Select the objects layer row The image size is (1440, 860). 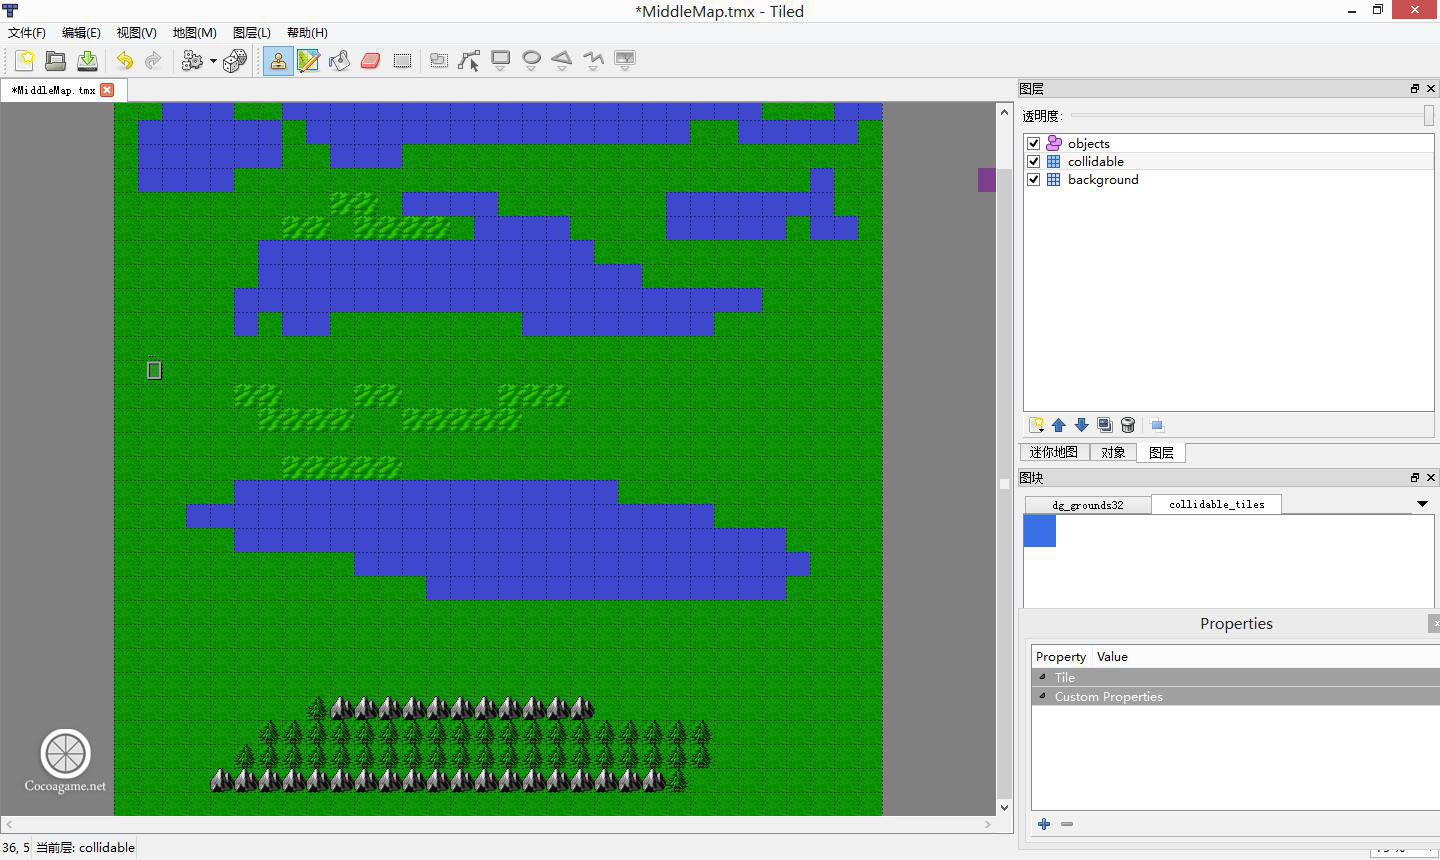tap(1229, 143)
